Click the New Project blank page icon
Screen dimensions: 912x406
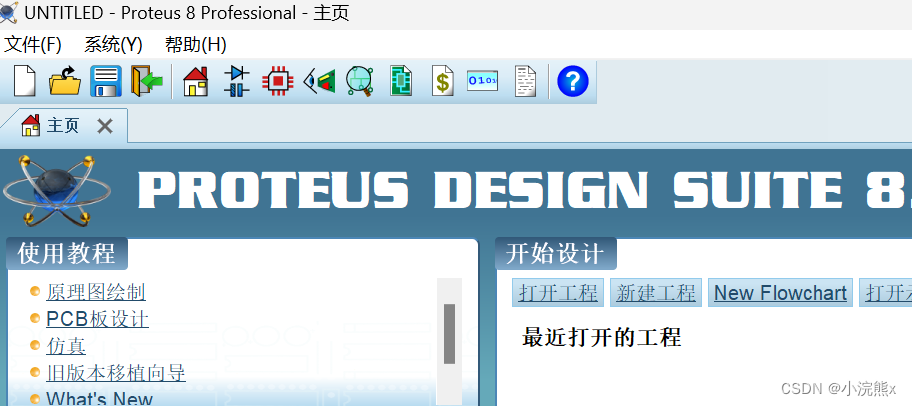click(x=24, y=81)
